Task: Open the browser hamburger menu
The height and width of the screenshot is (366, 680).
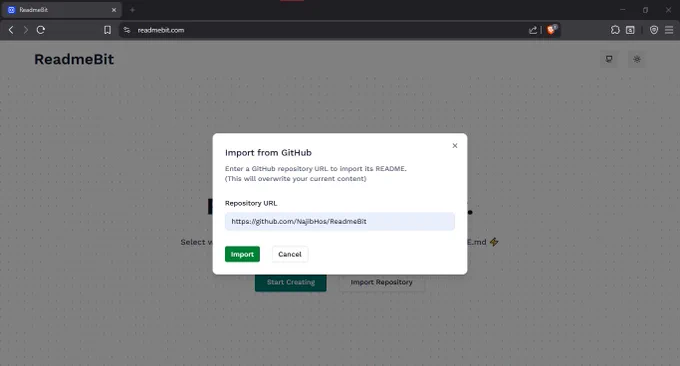Action: (x=669, y=30)
